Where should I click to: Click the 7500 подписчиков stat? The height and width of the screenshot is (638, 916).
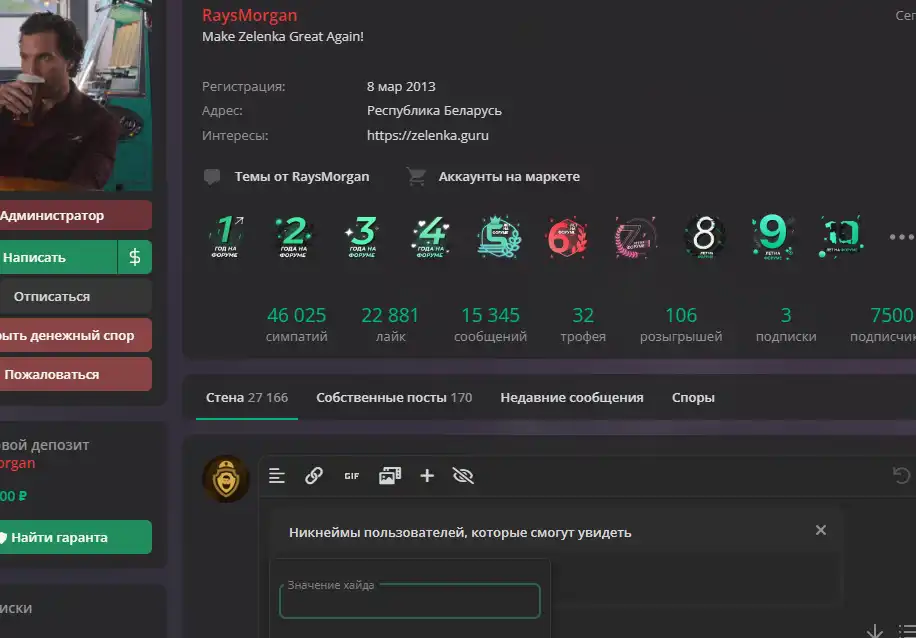click(883, 325)
